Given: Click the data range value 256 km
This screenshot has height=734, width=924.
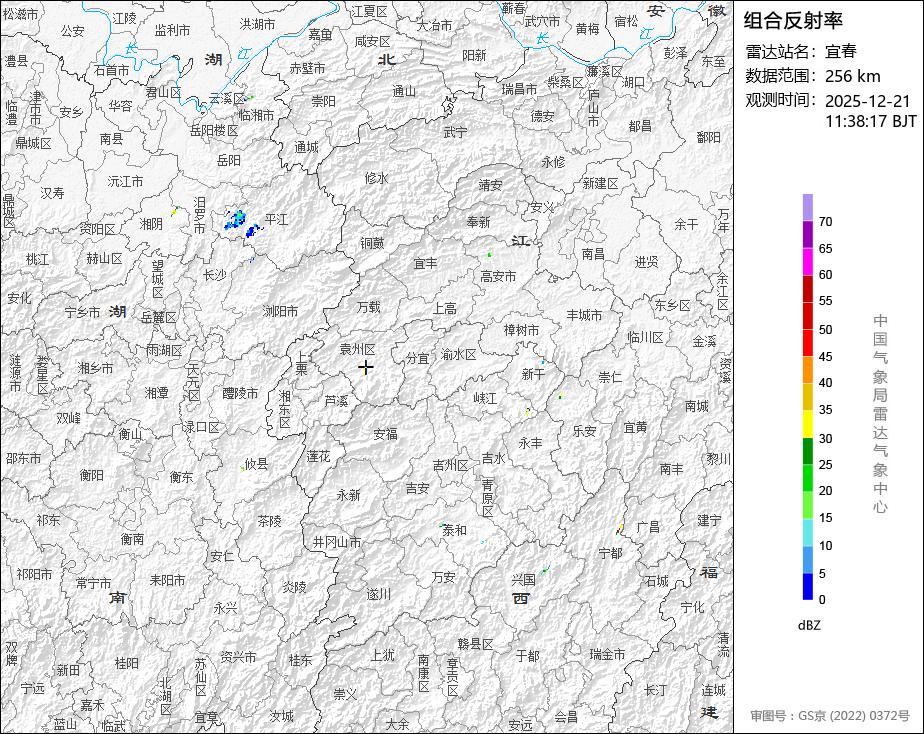Looking at the screenshot, I should click(x=853, y=76).
